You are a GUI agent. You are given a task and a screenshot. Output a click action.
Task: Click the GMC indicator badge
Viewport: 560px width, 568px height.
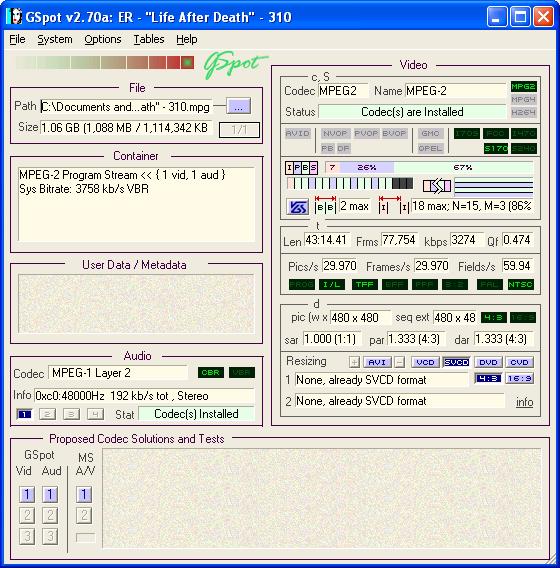tap(430, 133)
